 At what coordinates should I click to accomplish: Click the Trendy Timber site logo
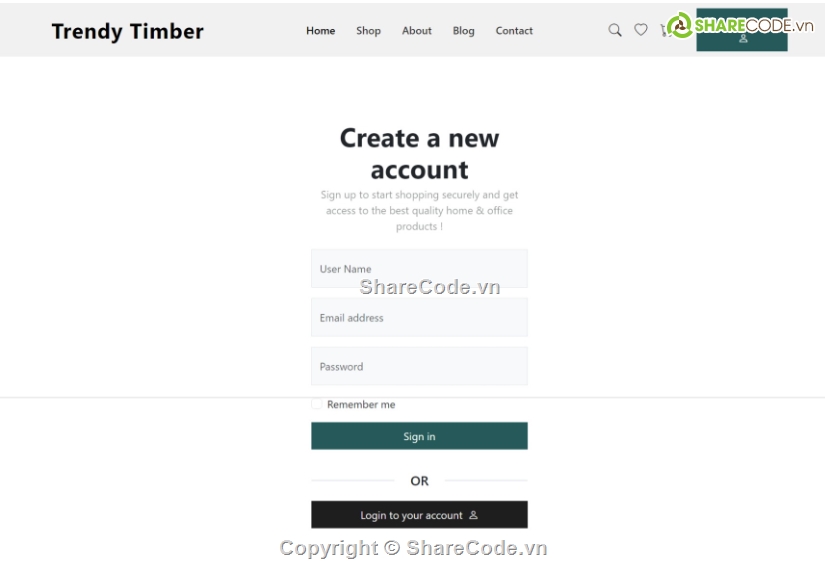coord(127,32)
